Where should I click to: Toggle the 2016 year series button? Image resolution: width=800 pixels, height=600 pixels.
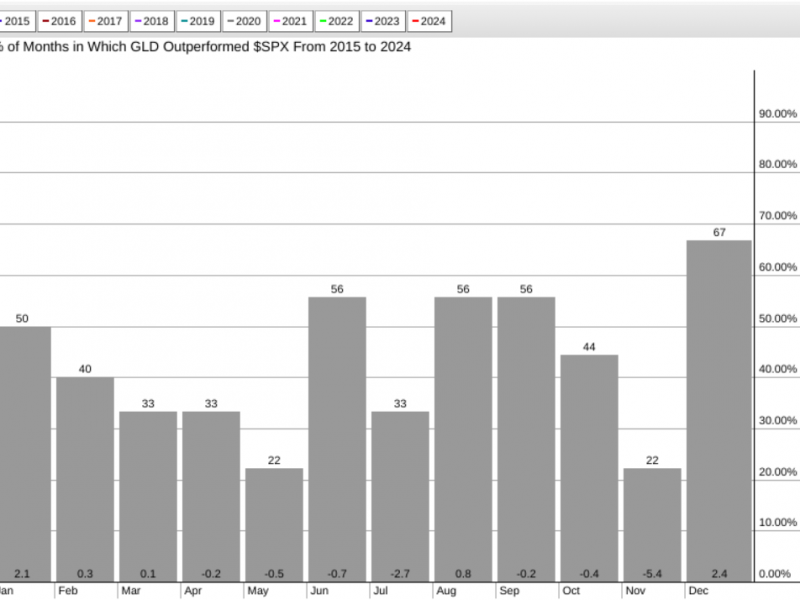click(x=60, y=21)
